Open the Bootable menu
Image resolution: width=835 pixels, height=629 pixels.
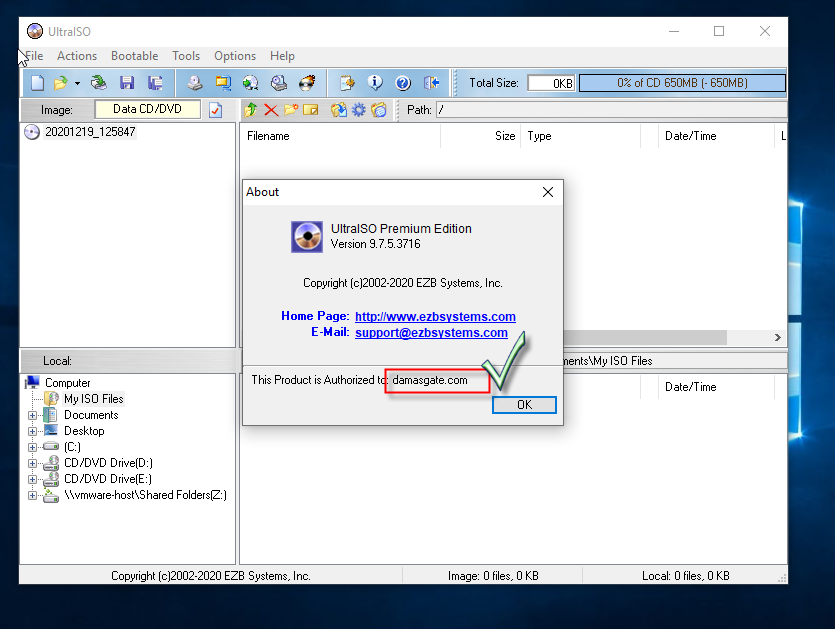click(134, 56)
